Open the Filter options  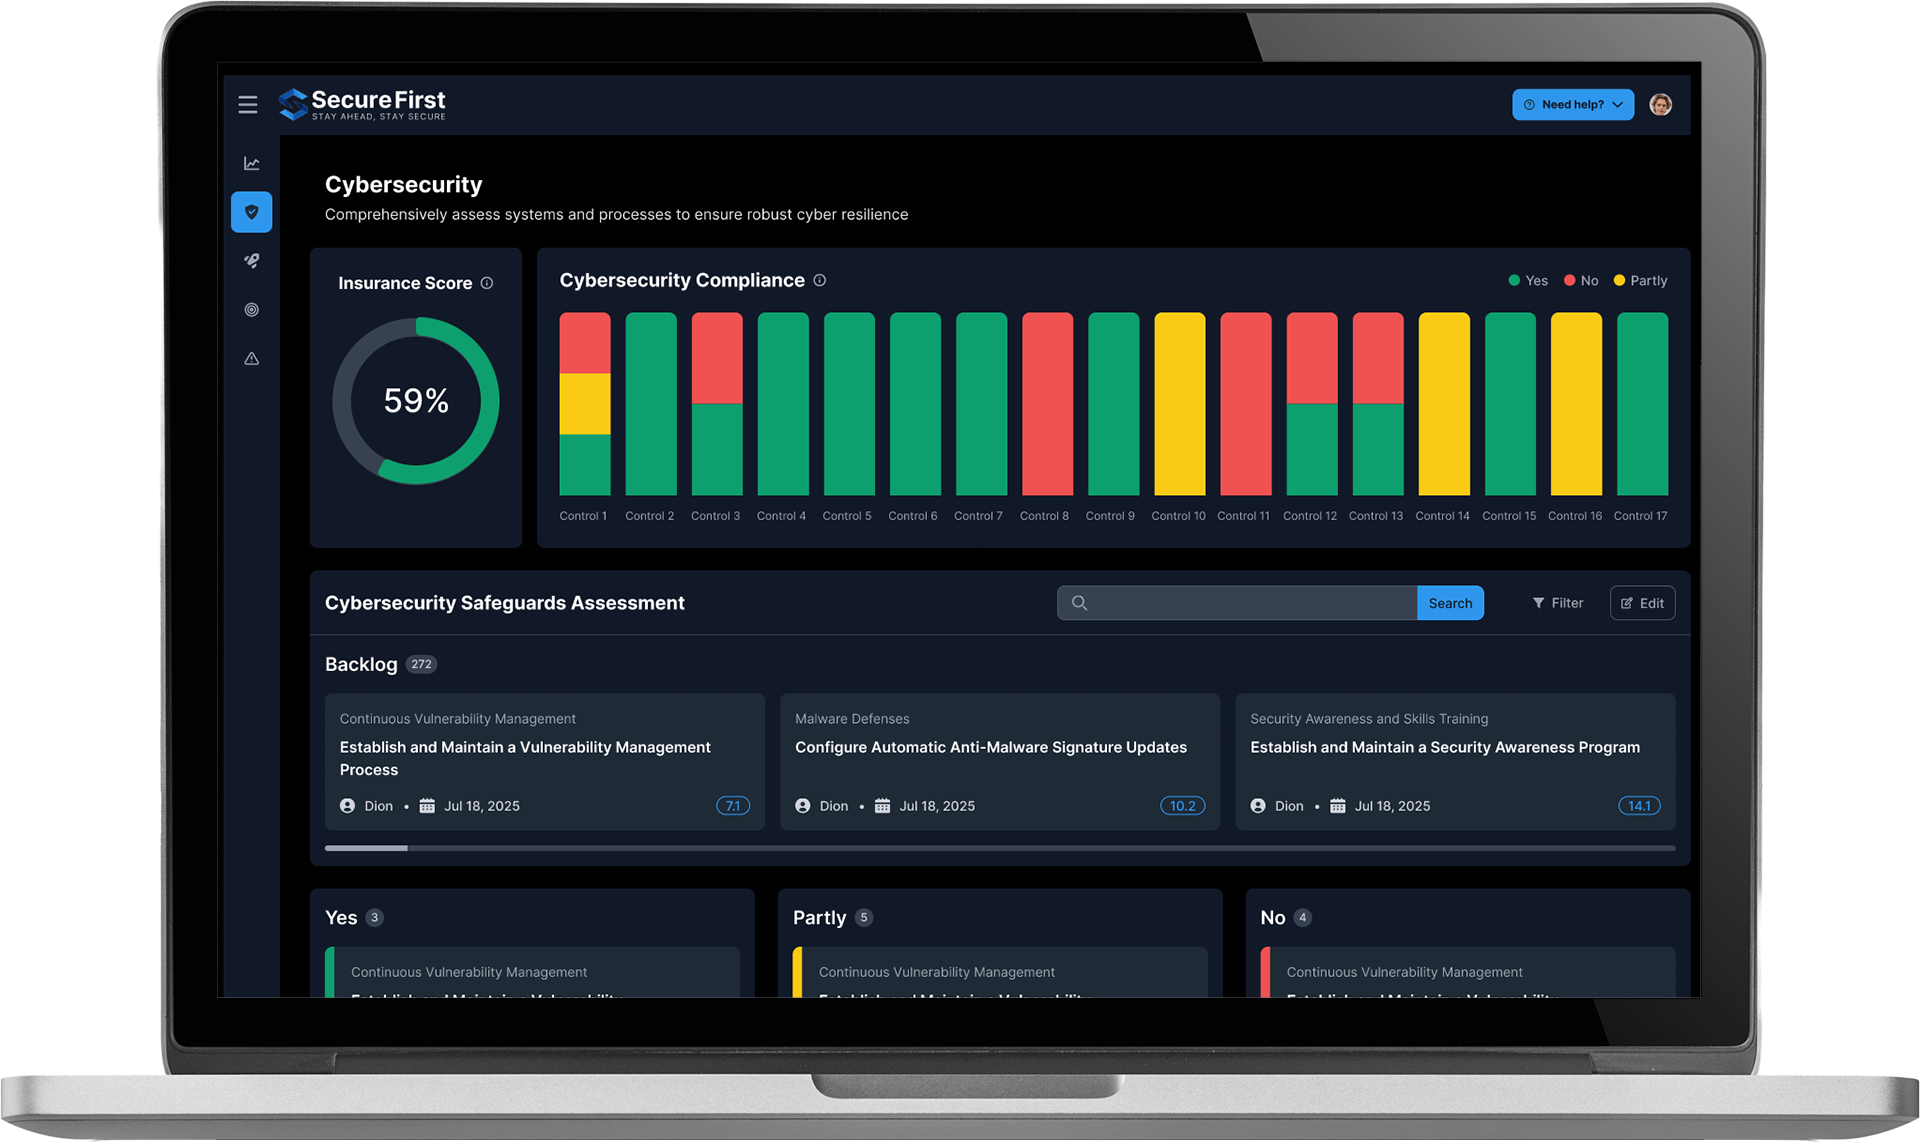(1558, 603)
